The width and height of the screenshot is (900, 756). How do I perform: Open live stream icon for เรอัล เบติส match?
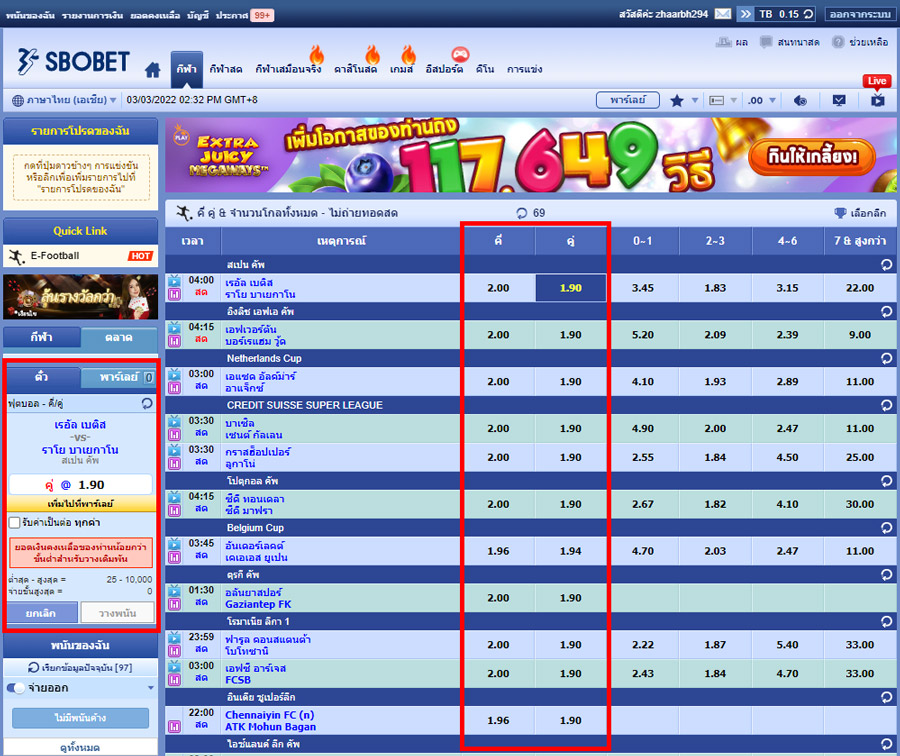[x=174, y=281]
